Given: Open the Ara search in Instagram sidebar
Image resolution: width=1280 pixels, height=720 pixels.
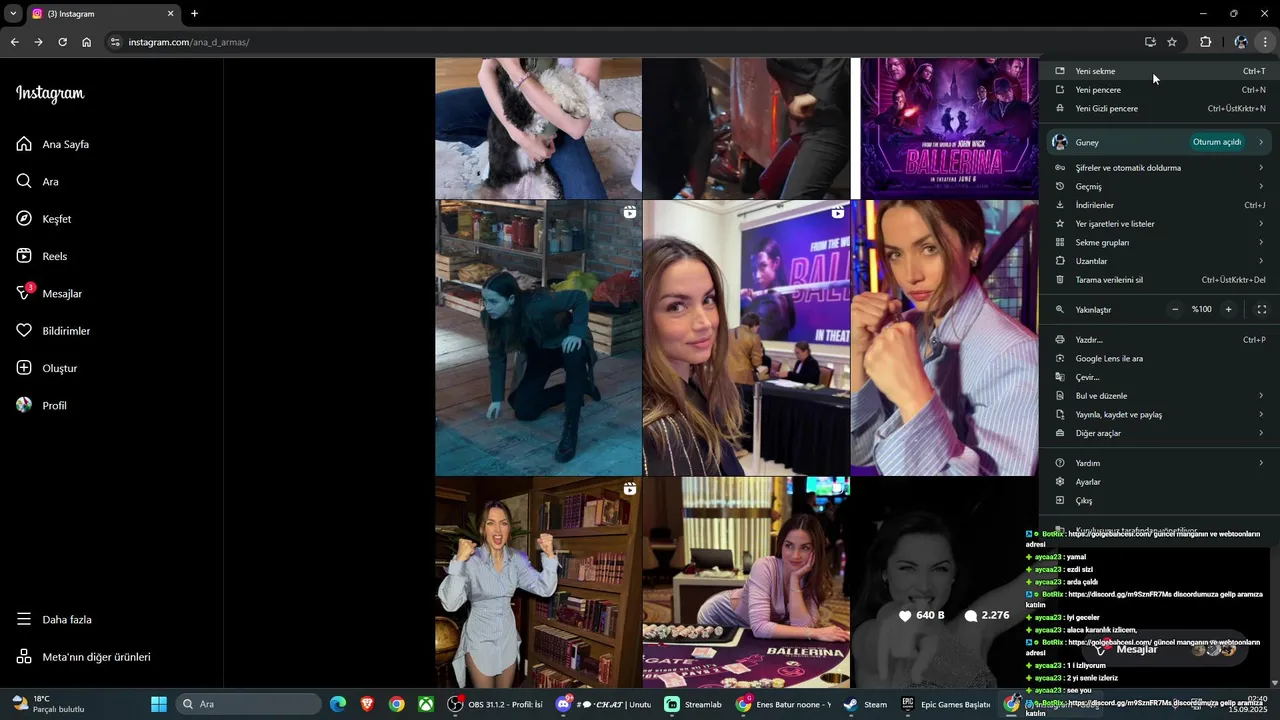Looking at the screenshot, I should [37, 182].
